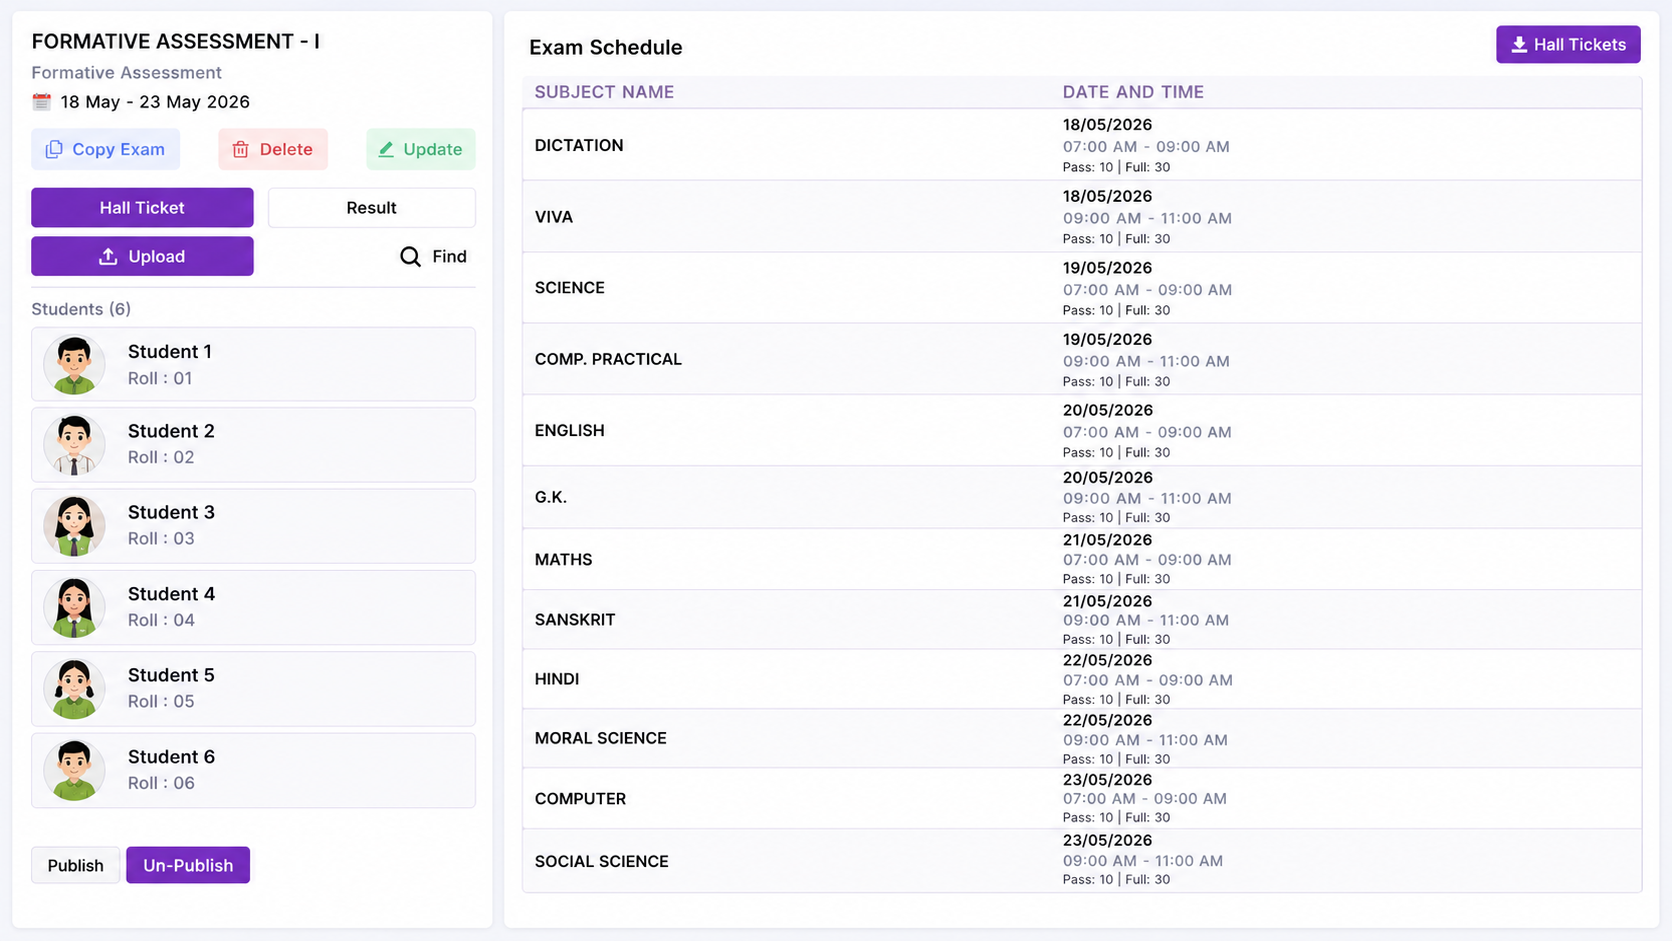Click the Students (6) heading

pyautogui.click(x=81, y=309)
